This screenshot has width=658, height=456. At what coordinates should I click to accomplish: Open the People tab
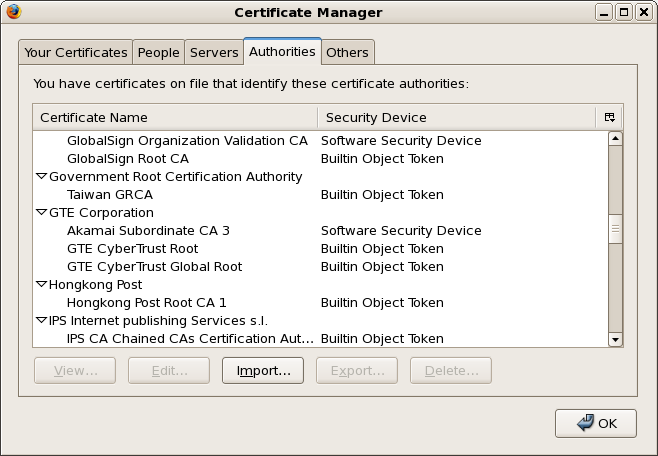[x=158, y=52]
